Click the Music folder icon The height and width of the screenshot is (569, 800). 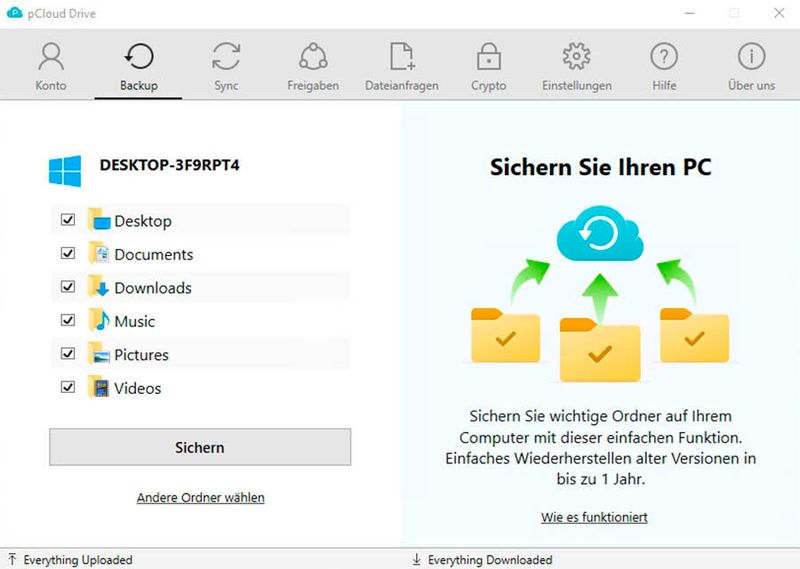(99, 320)
